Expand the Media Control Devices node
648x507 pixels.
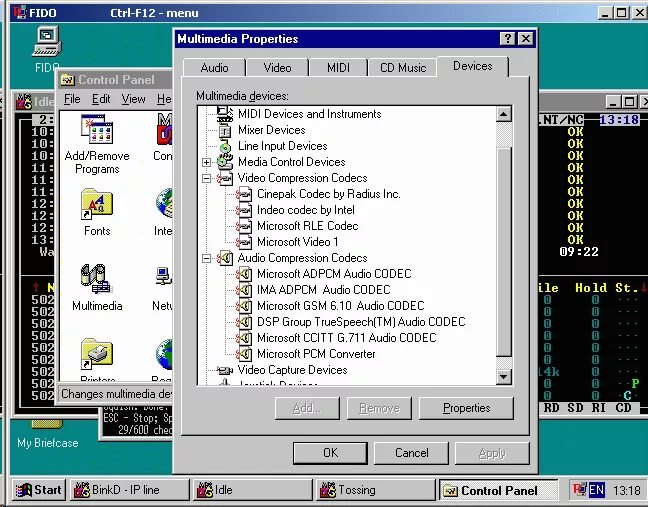[206, 162]
